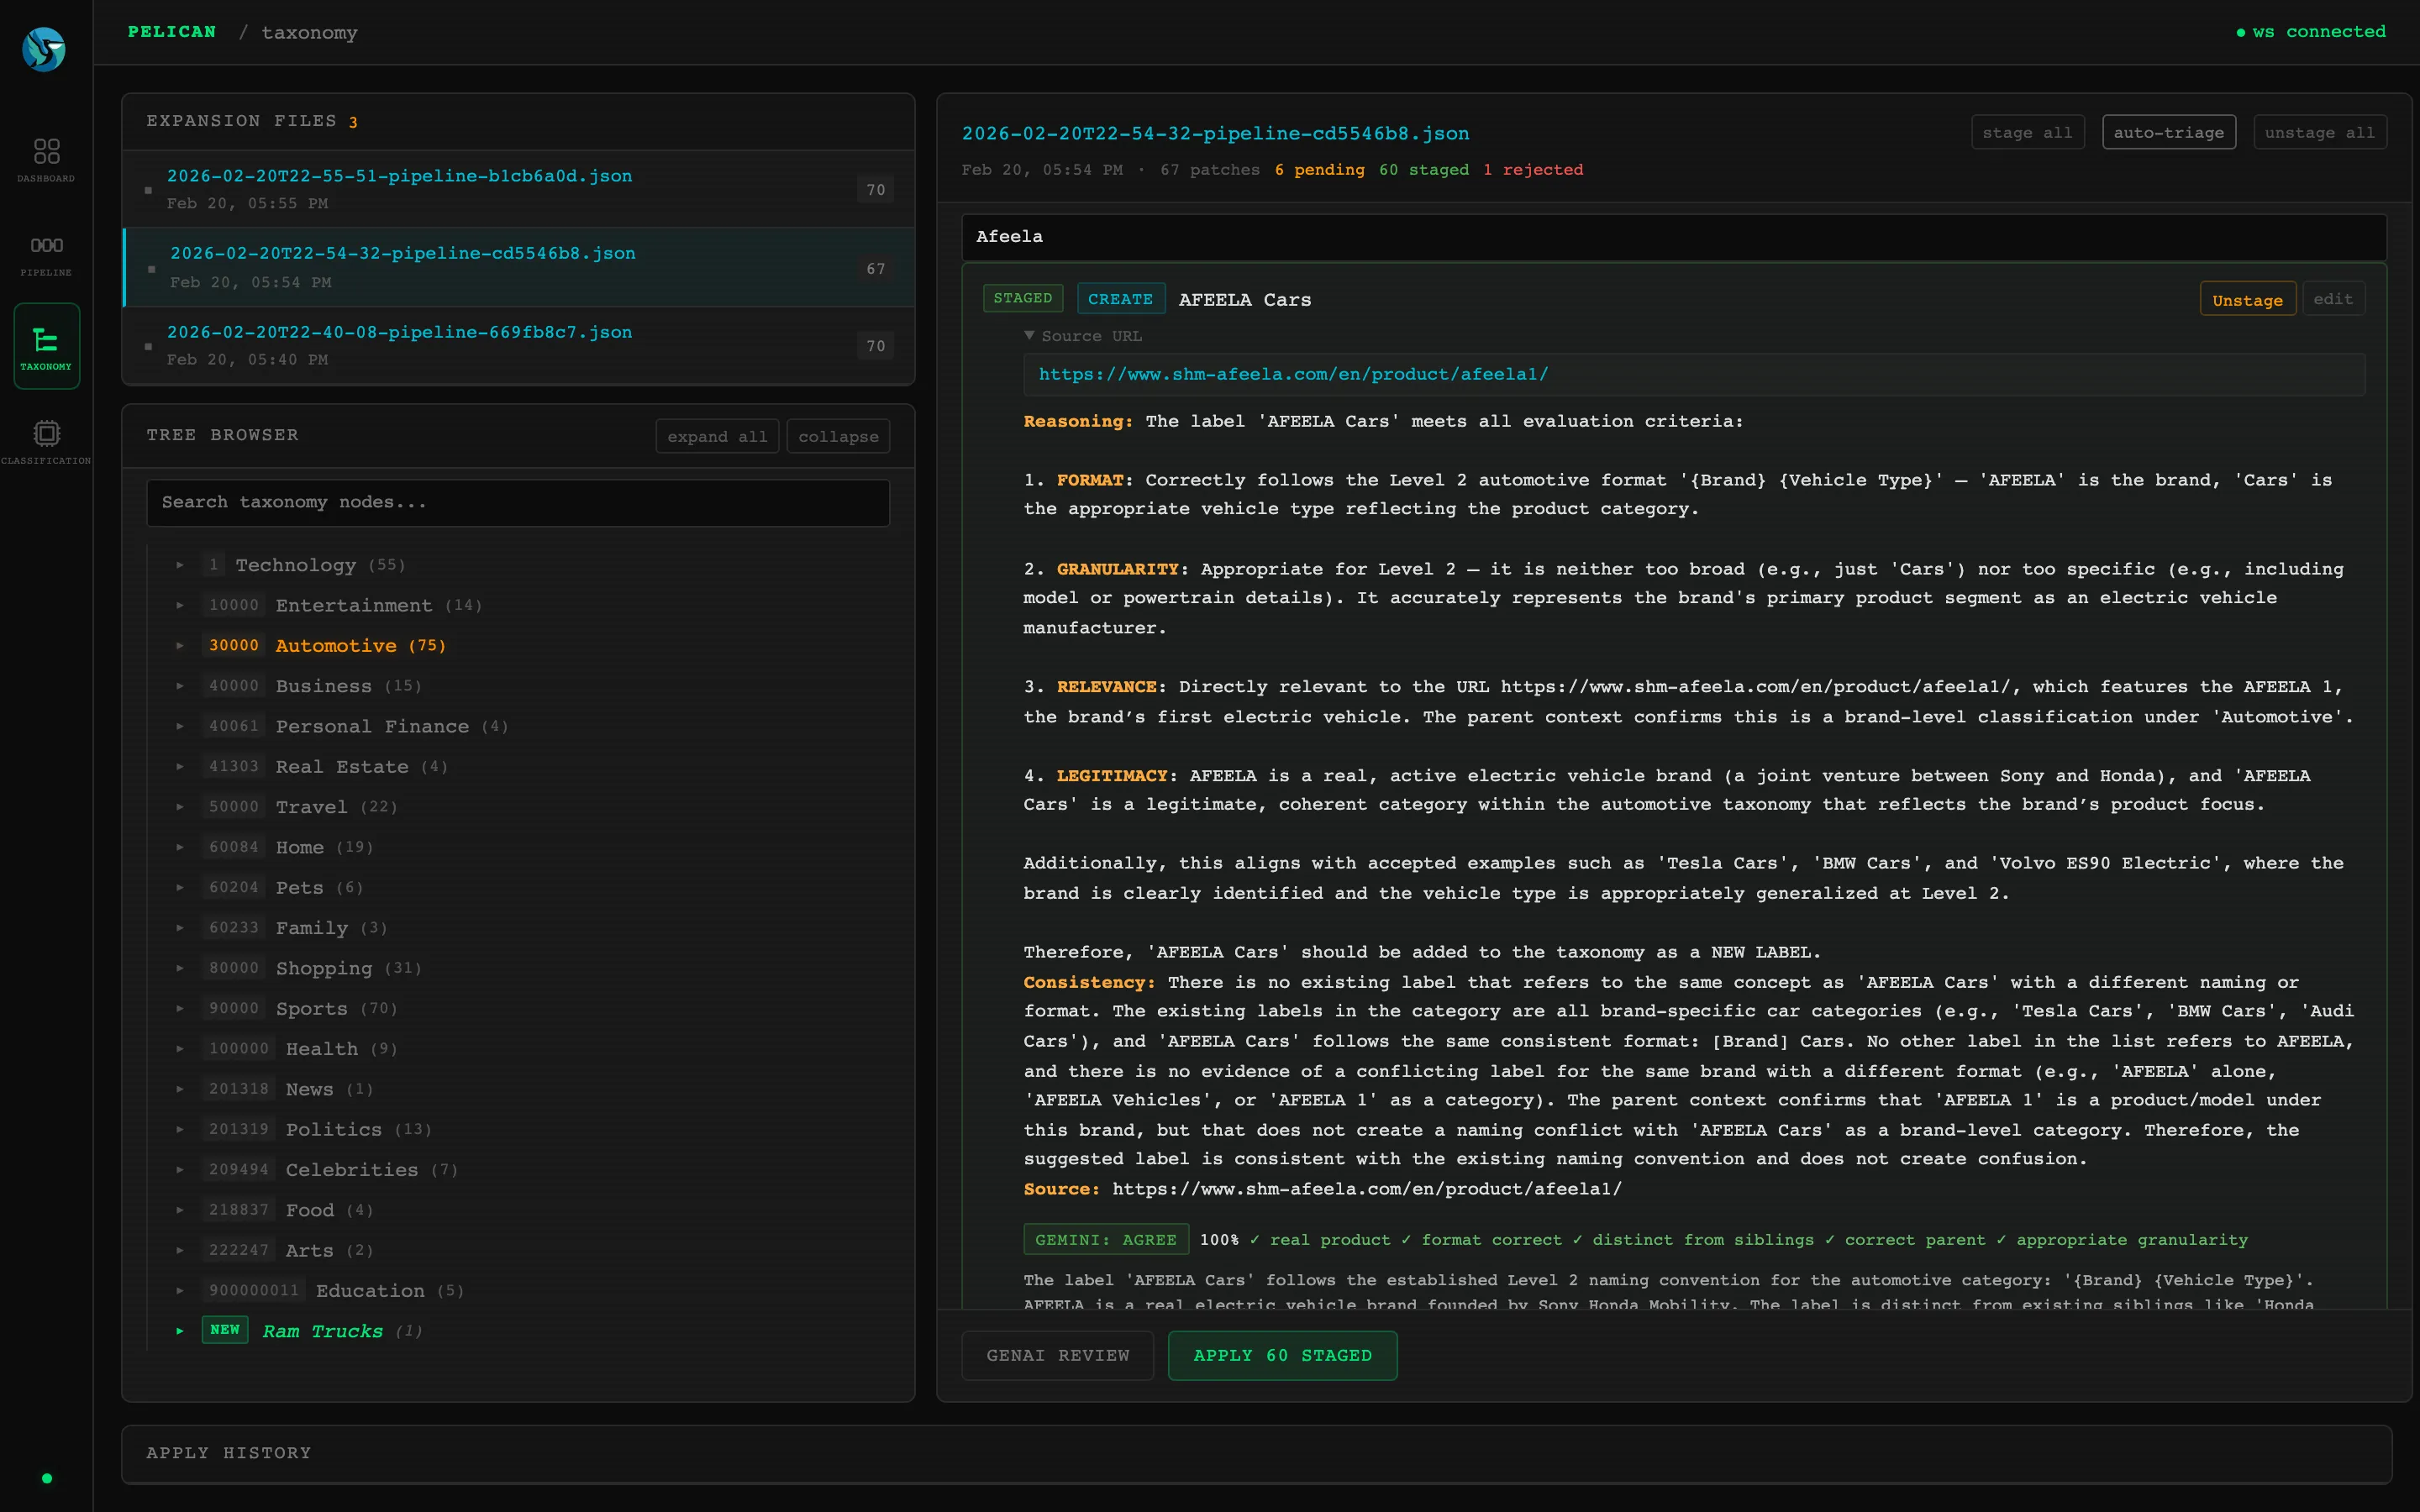Click the GenAI Review button
Viewport: 2420px width, 1512px height.
click(x=1057, y=1355)
